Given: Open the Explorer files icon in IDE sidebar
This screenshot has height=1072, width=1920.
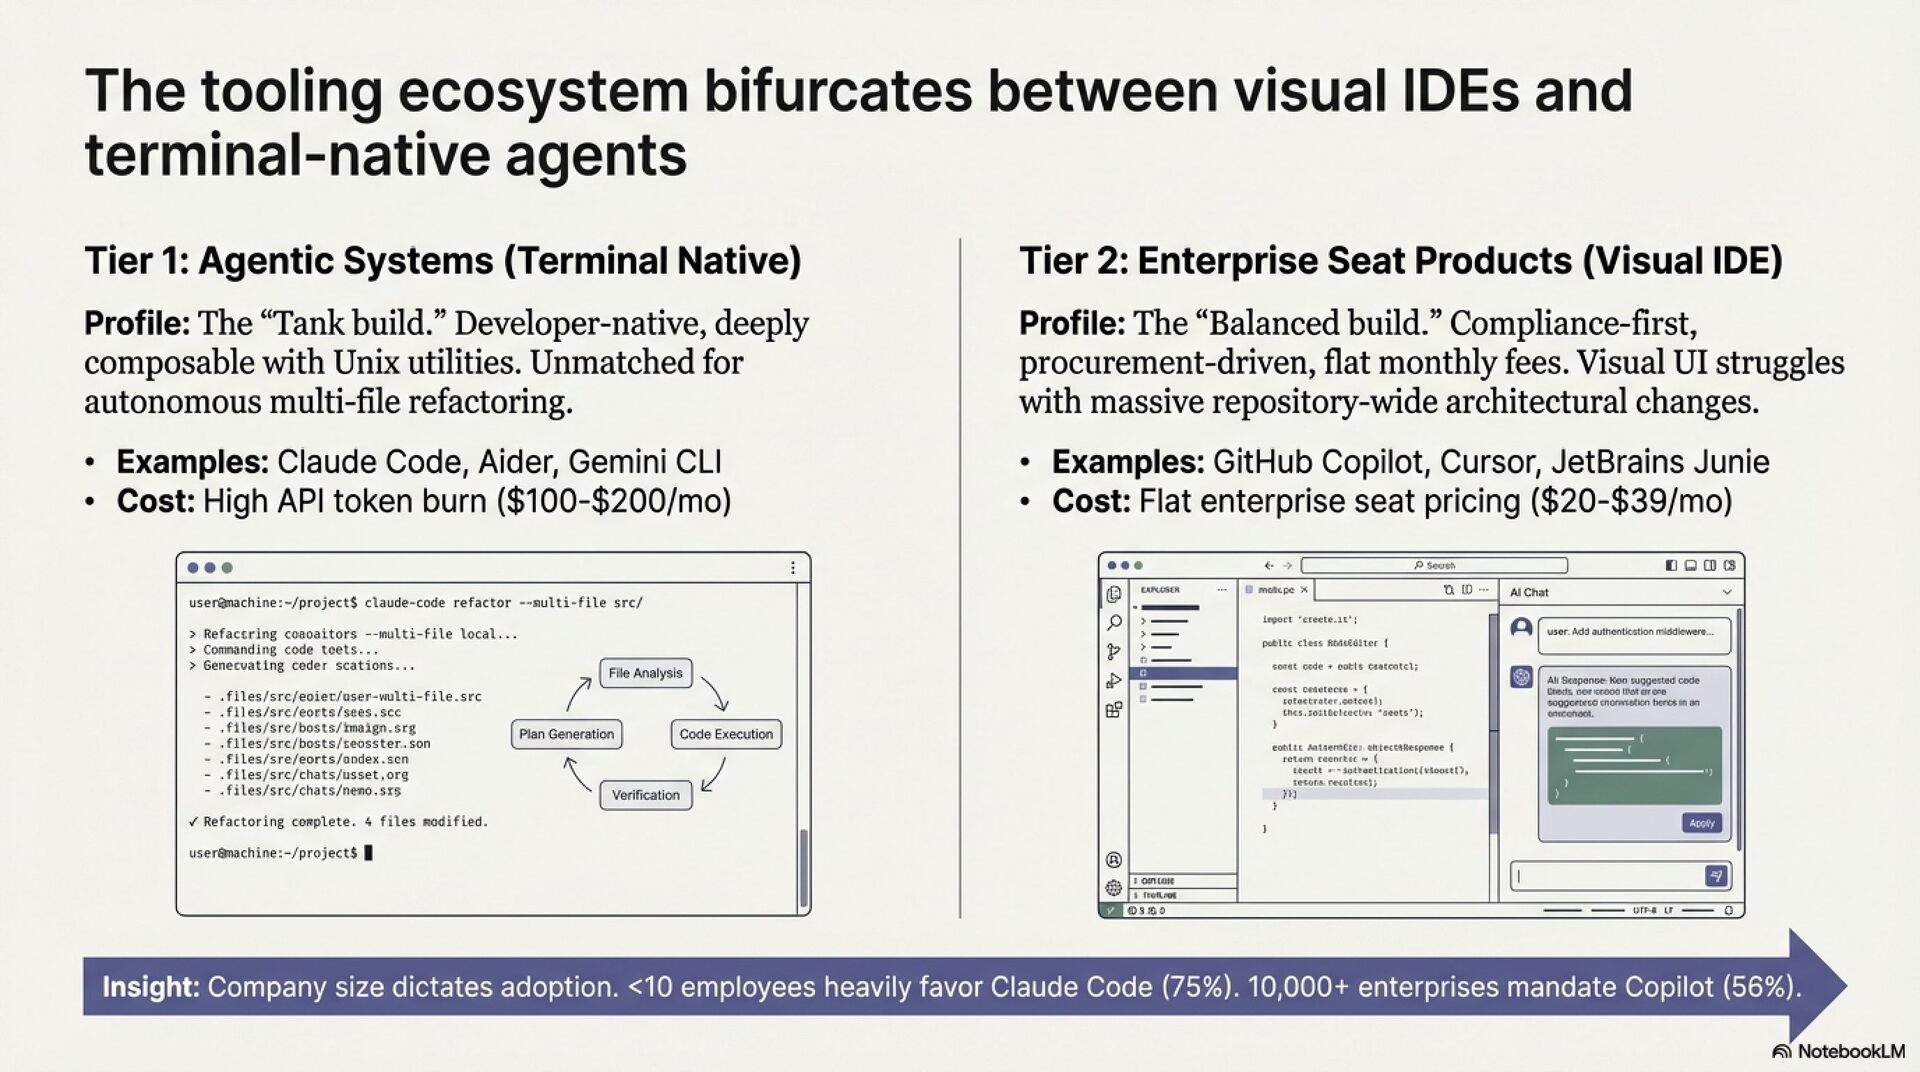Looking at the screenshot, I should click(x=1114, y=594).
